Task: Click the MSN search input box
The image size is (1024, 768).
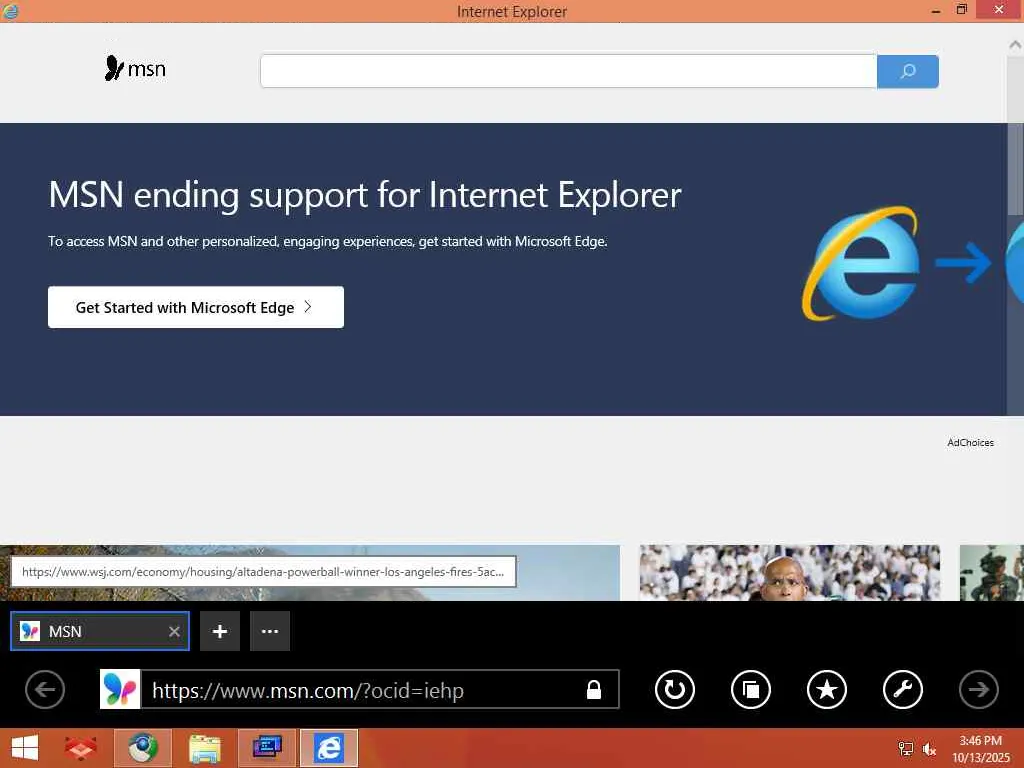Action: click(x=568, y=71)
